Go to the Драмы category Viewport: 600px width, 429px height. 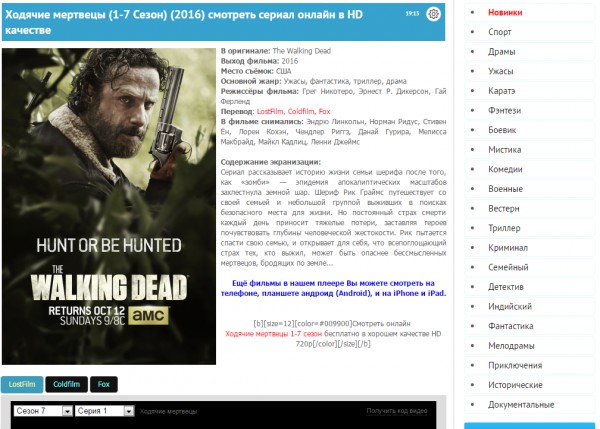click(501, 52)
